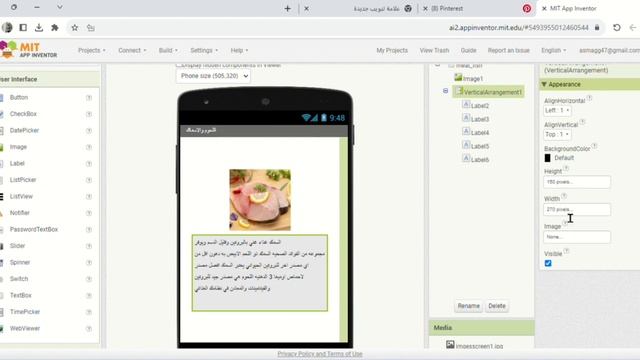
Task: Open help for the ListView component
Action: pyautogui.click(x=89, y=196)
